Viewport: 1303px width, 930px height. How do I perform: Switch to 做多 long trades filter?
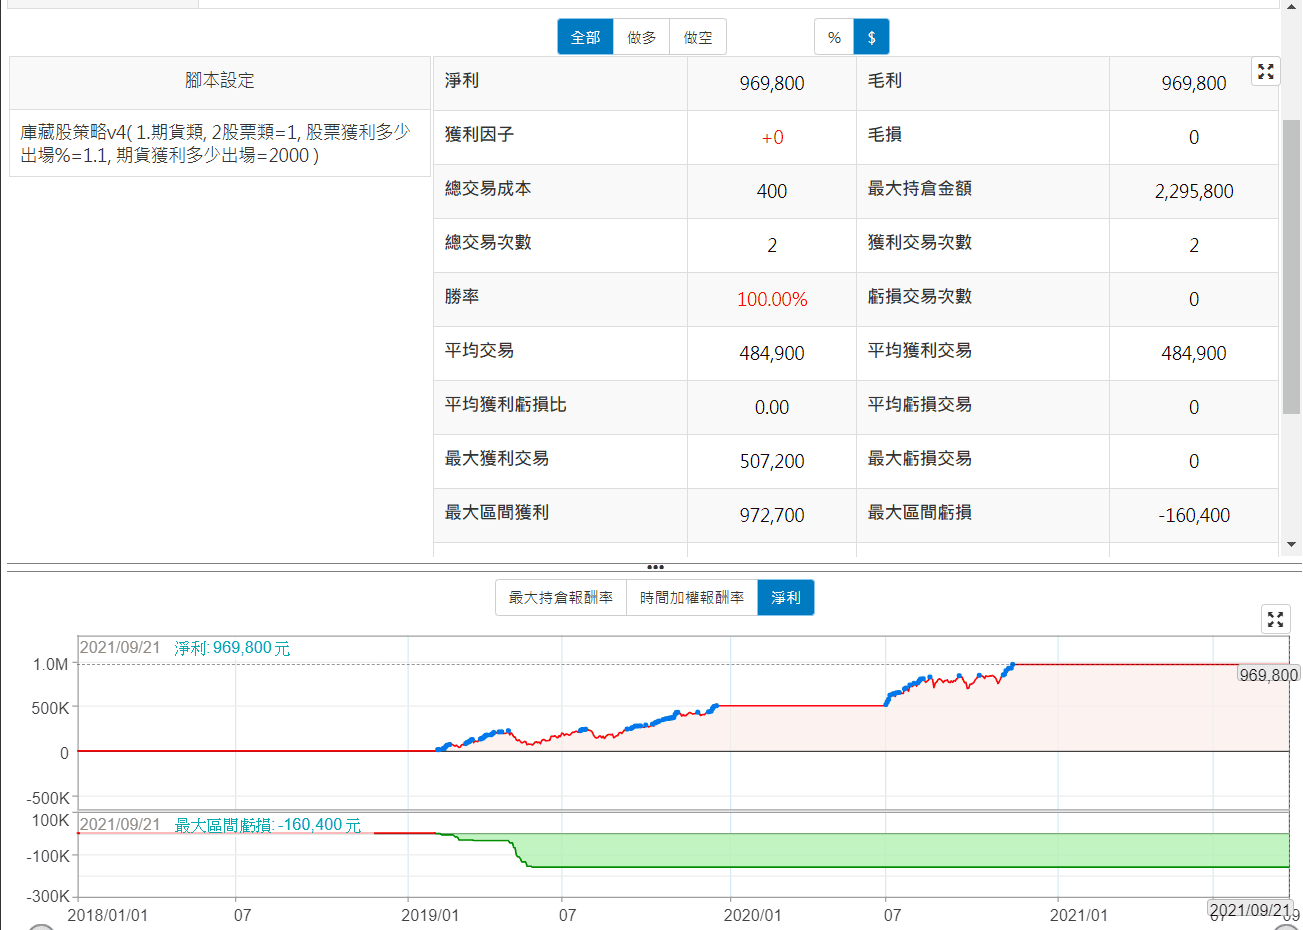641,37
